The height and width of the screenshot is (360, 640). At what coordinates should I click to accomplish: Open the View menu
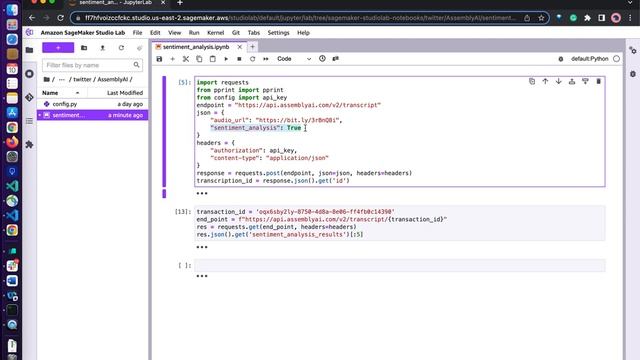pyautogui.click(x=174, y=33)
